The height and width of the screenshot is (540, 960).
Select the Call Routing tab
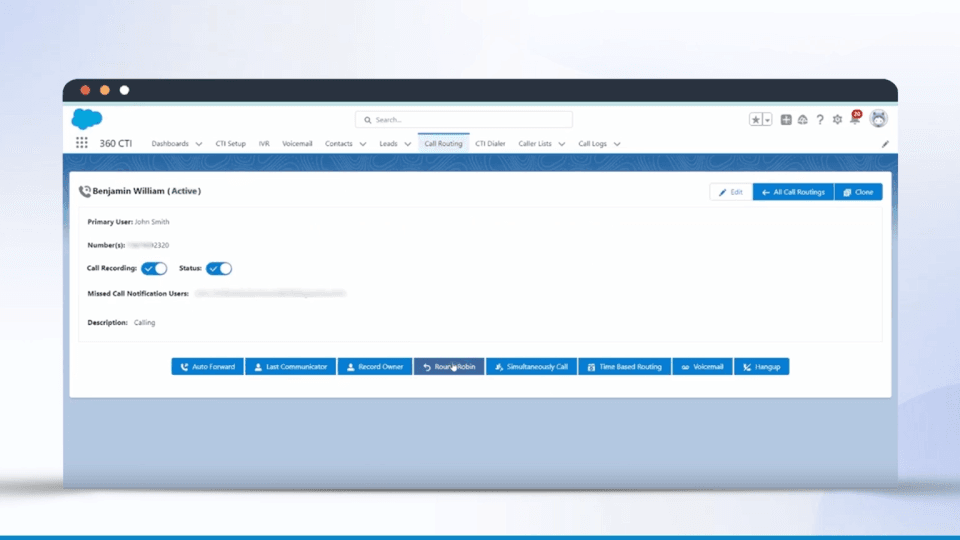pos(443,143)
